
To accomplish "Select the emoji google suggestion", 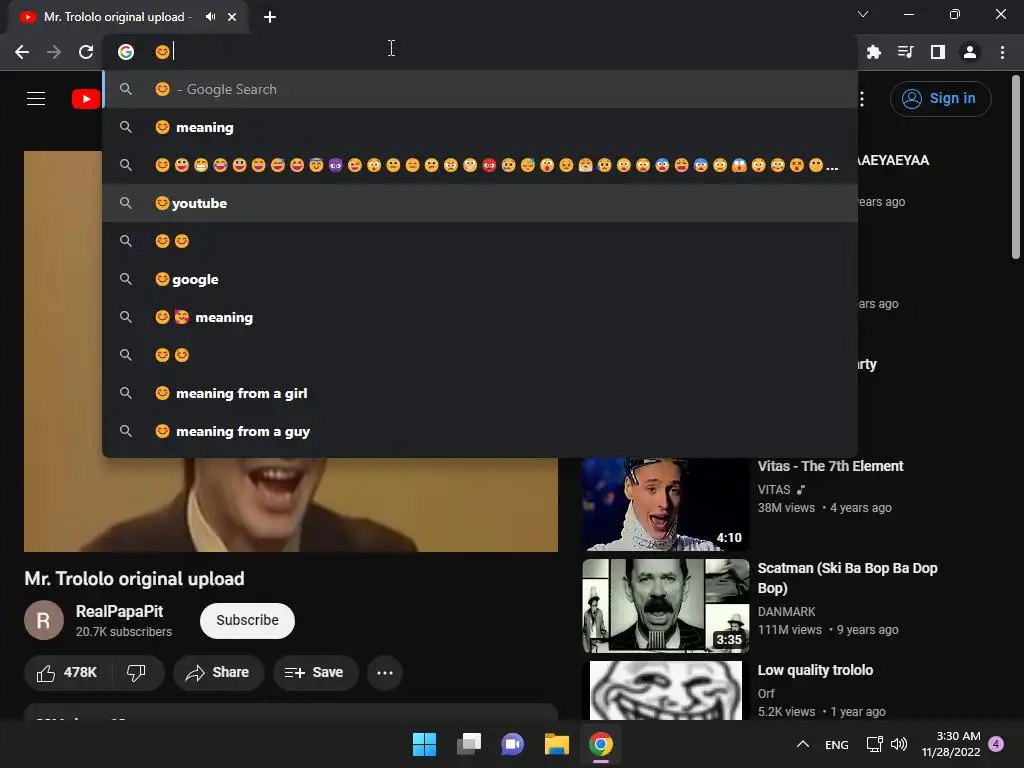I will click(x=480, y=280).
